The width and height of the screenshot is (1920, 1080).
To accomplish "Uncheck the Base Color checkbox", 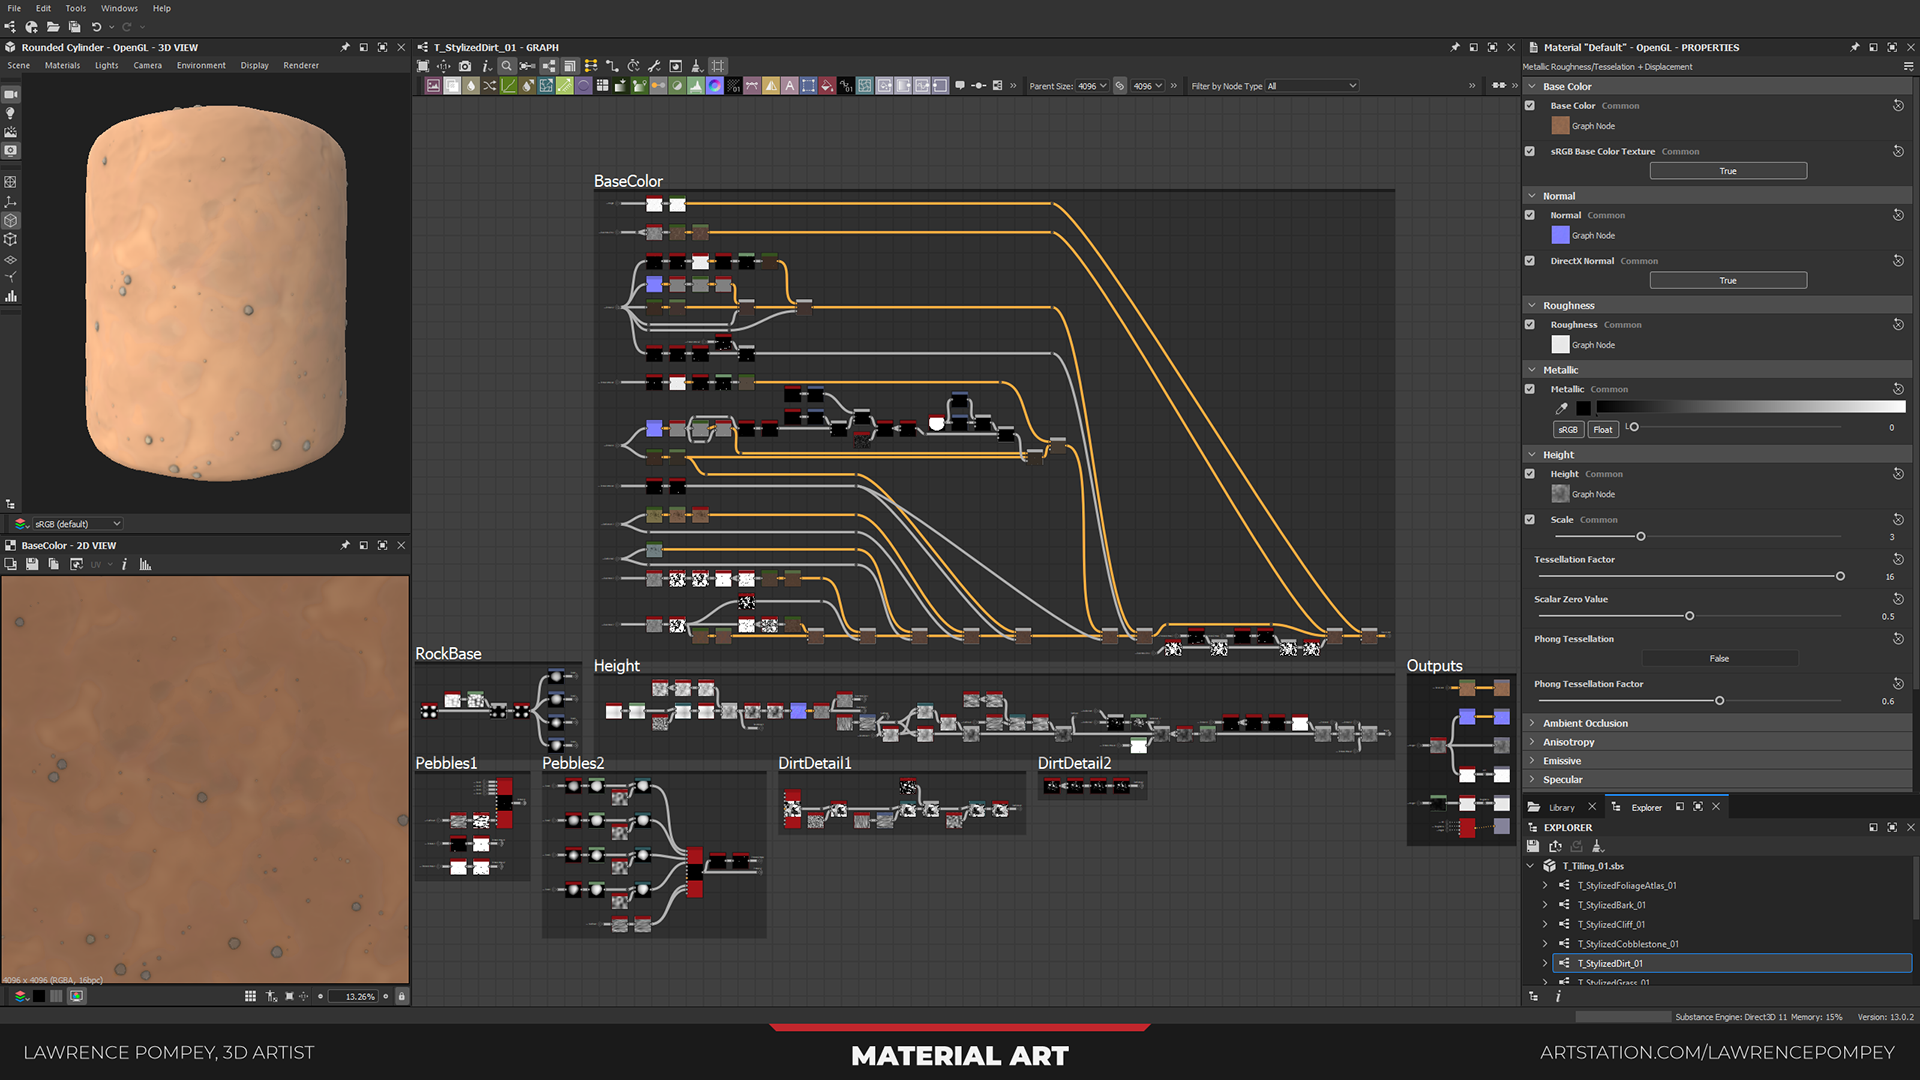I will coord(1530,105).
